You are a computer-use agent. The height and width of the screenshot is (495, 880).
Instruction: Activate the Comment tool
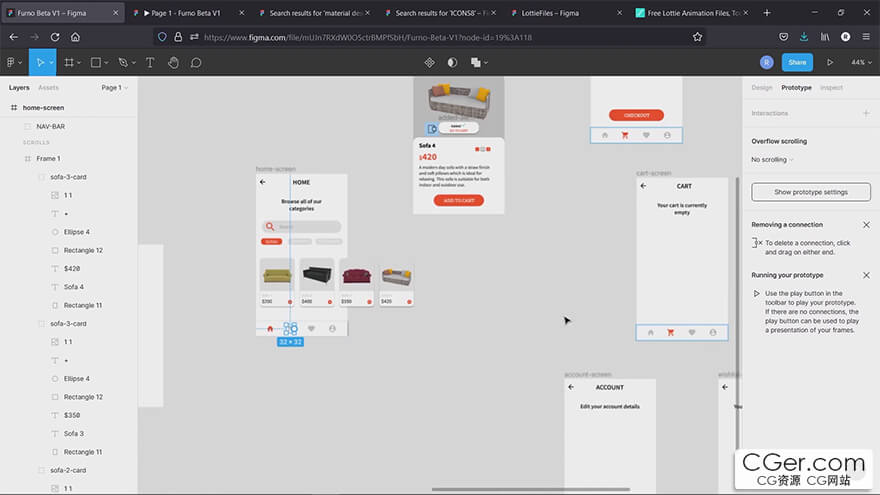(x=196, y=63)
